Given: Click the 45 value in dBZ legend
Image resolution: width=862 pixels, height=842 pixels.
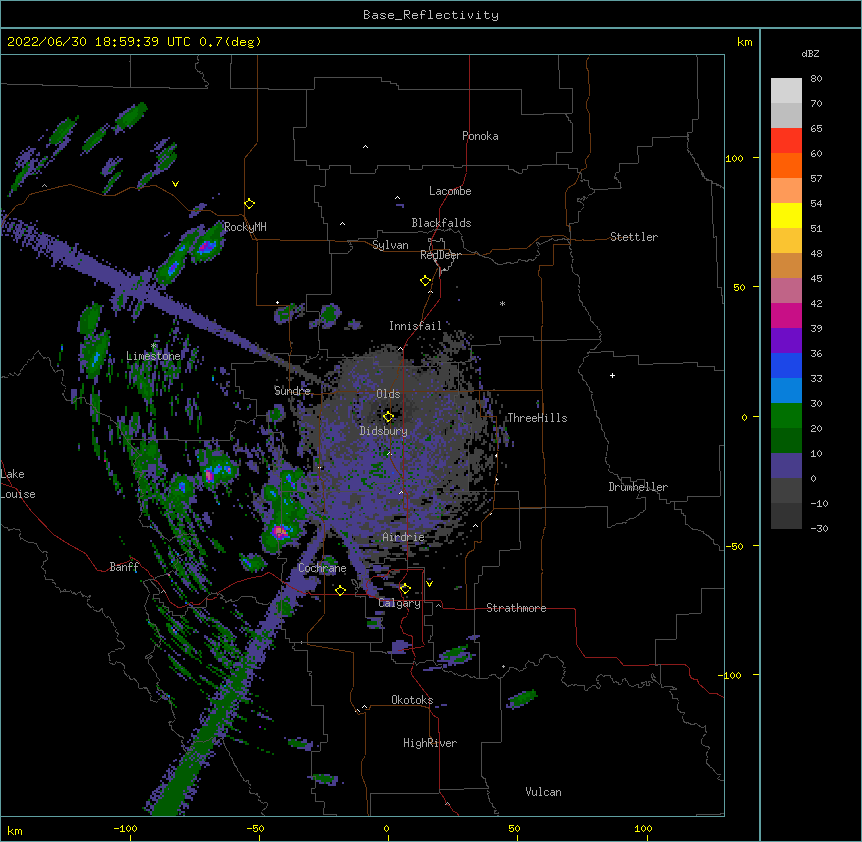Looking at the screenshot, I should [816, 279].
